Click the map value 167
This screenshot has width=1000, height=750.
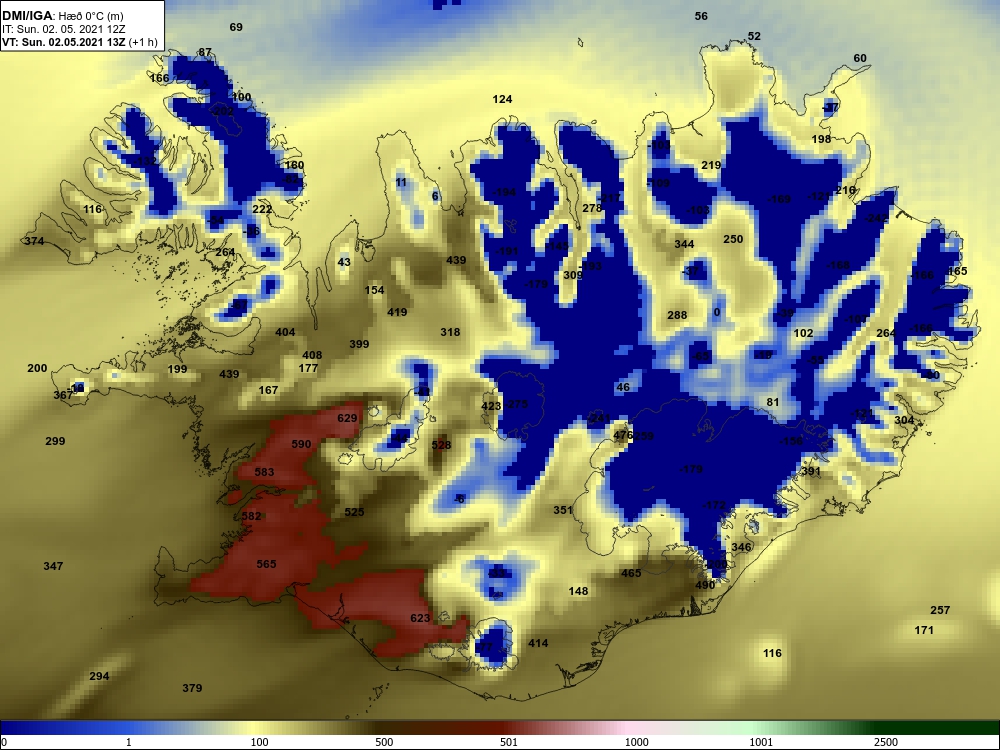click(x=268, y=390)
